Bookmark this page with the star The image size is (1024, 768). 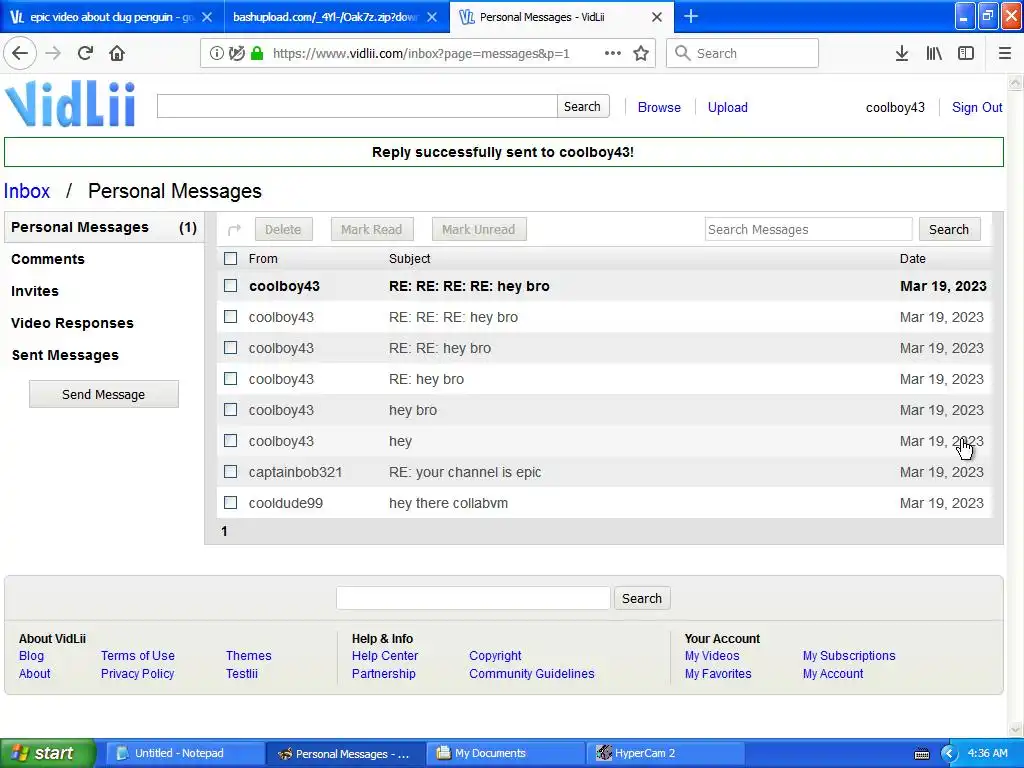click(641, 54)
